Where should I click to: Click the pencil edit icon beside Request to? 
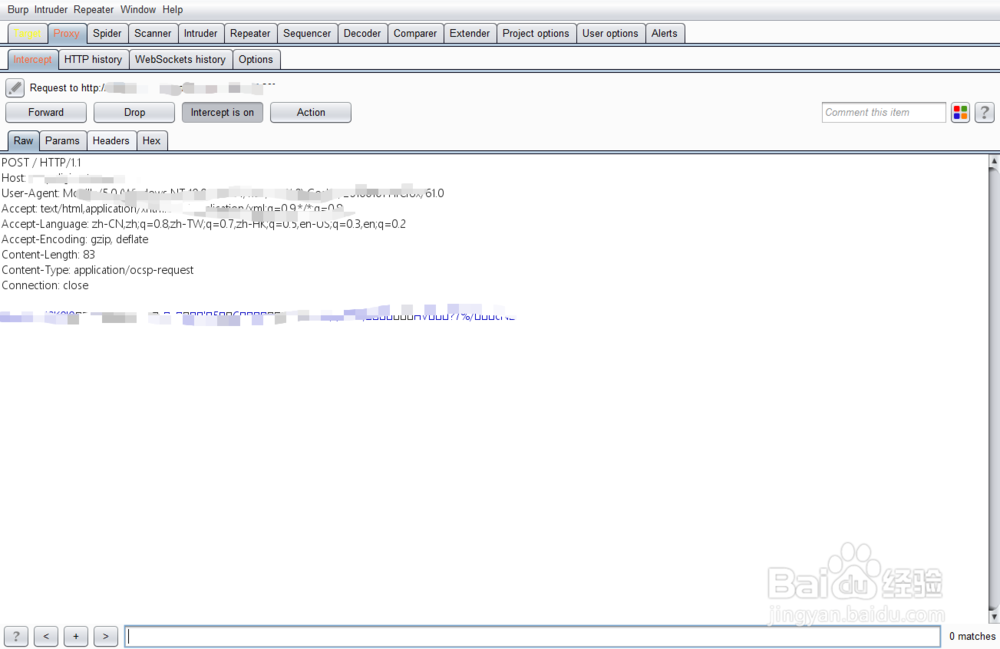[x=15, y=87]
